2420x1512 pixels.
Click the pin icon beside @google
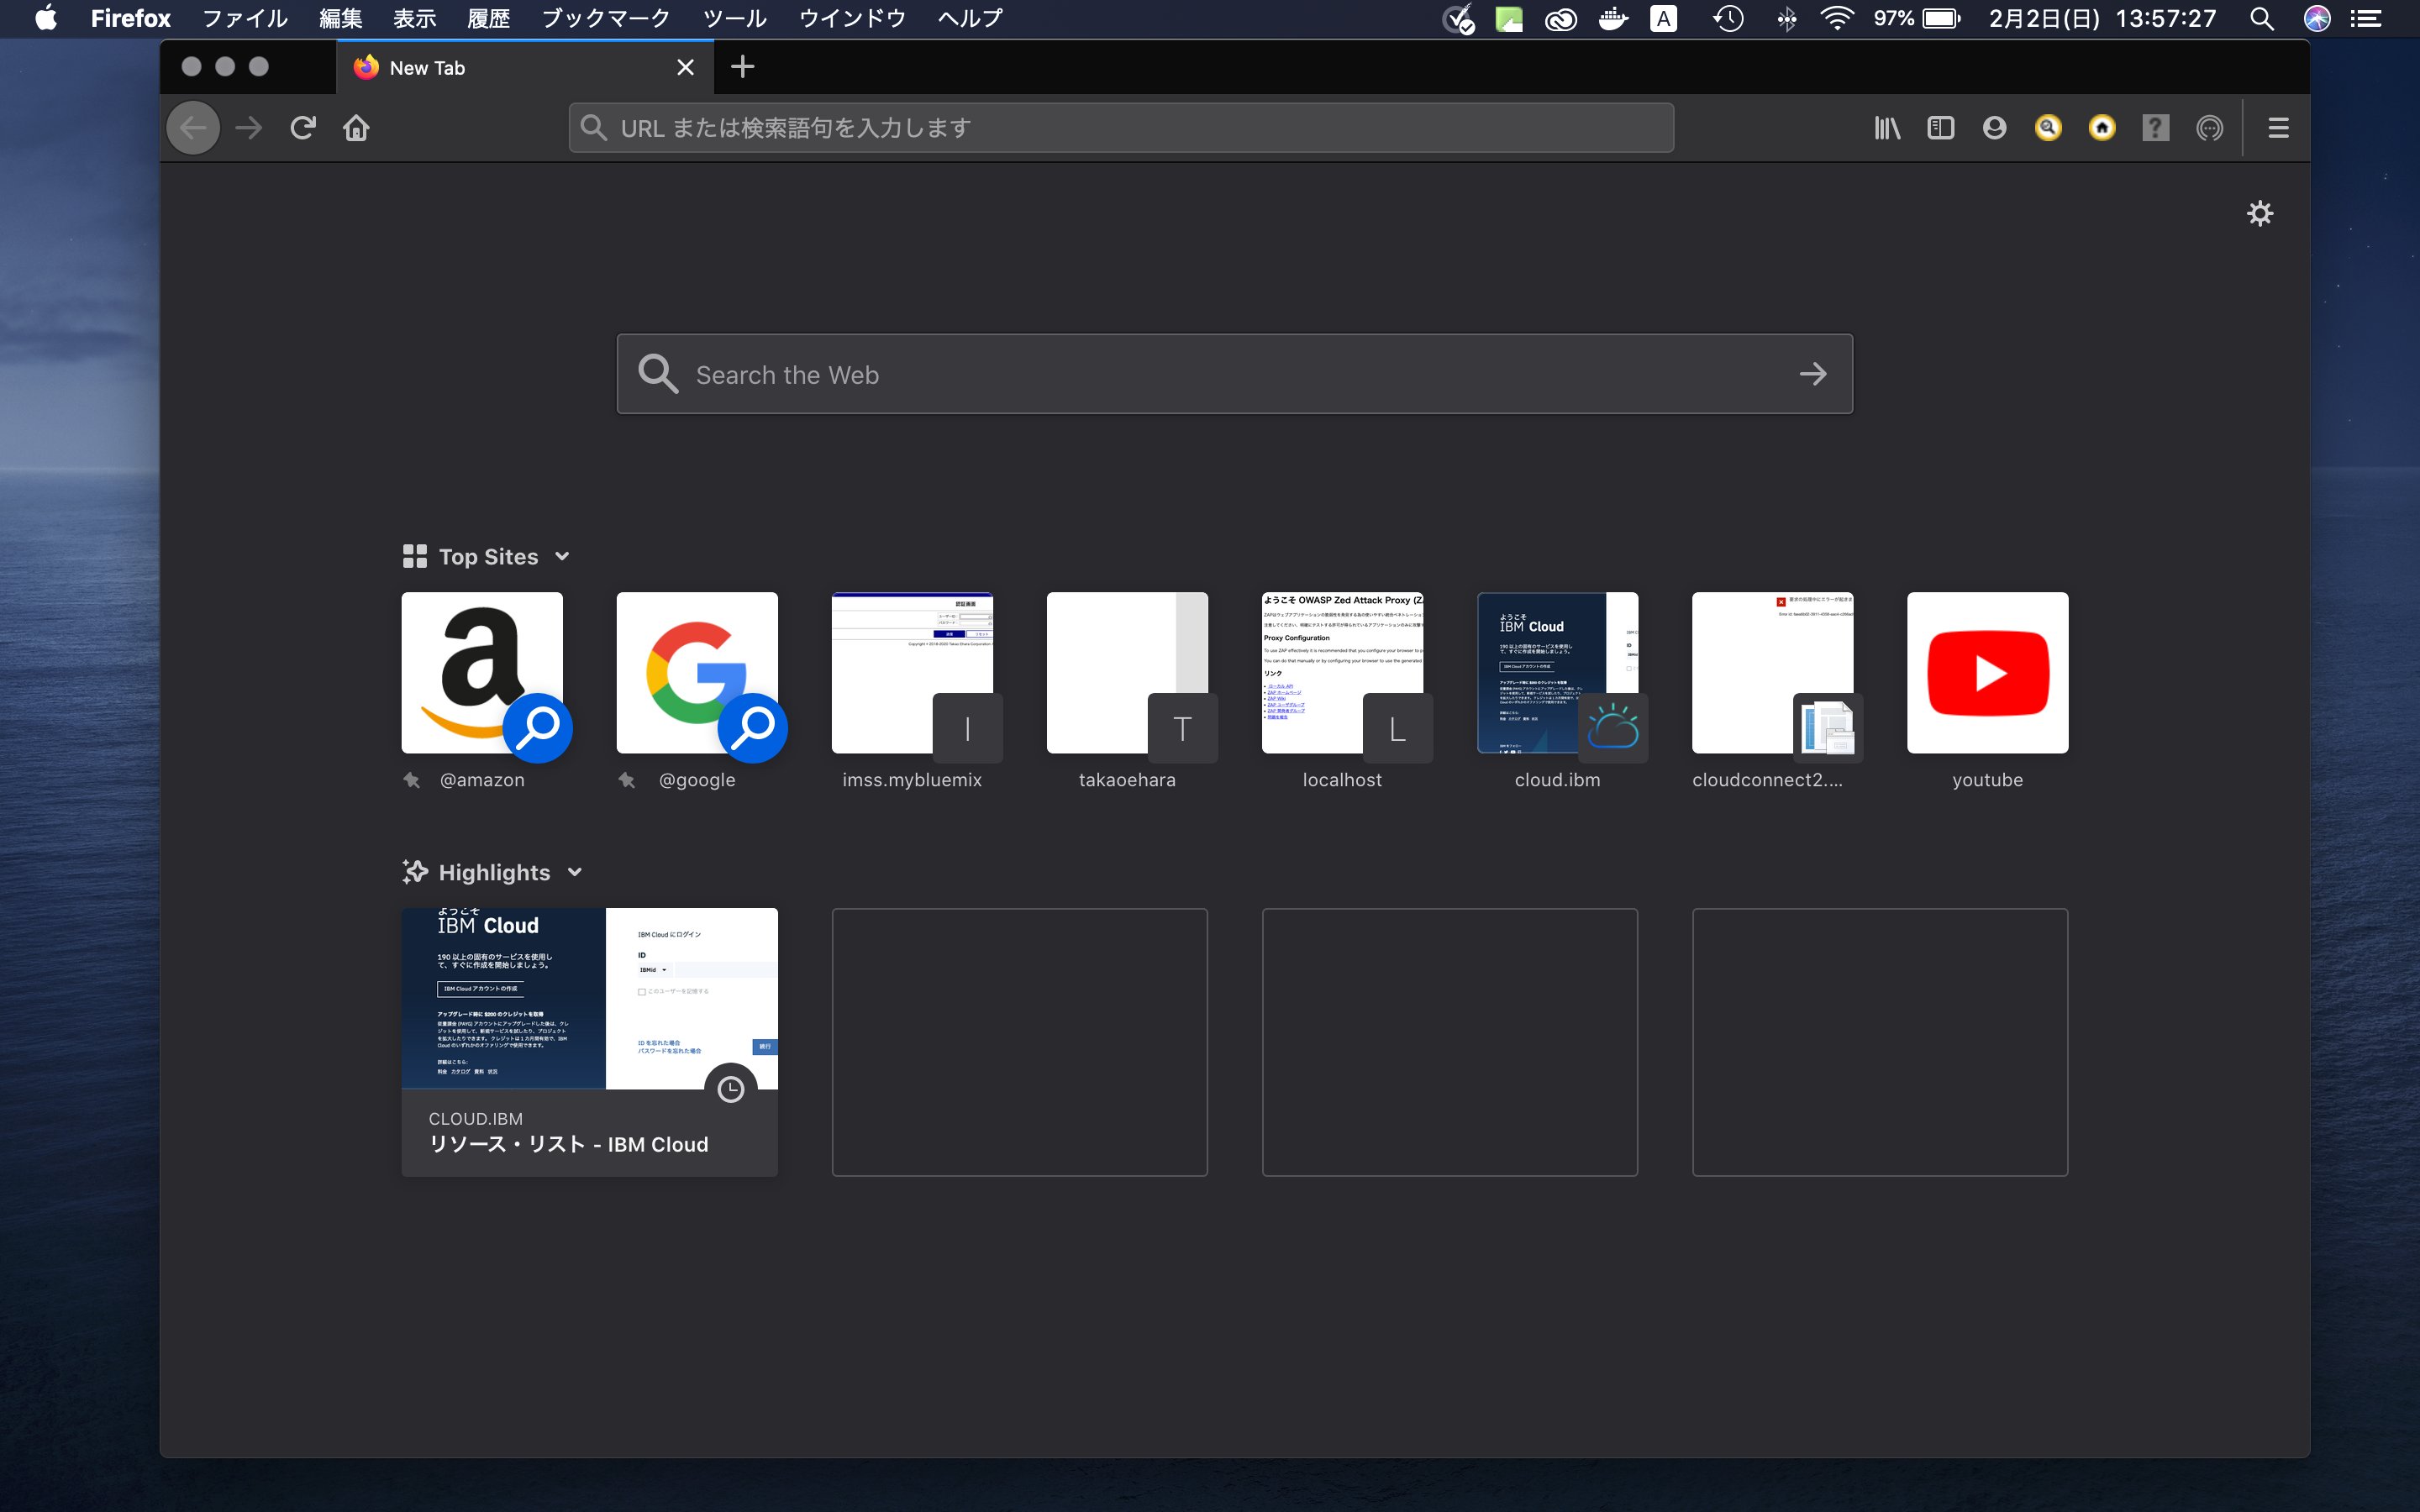point(627,780)
